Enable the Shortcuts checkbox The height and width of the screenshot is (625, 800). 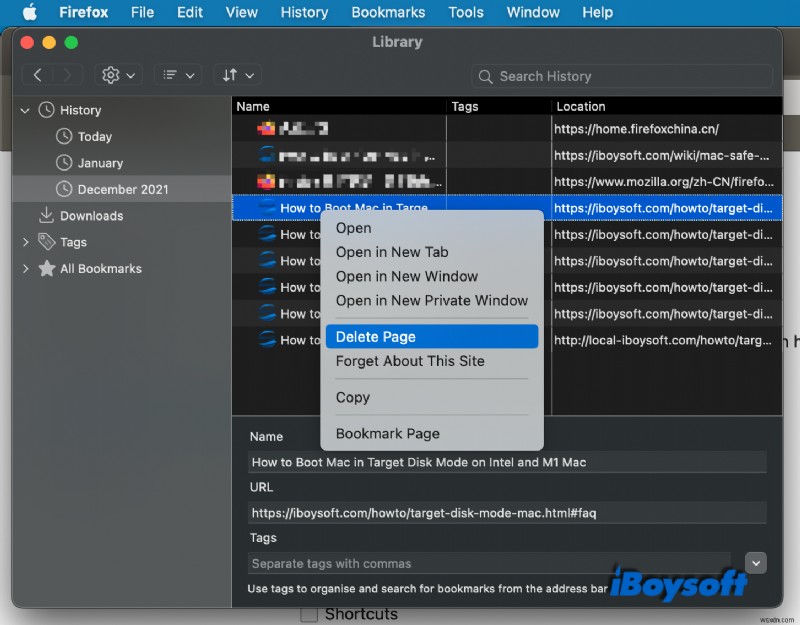(x=310, y=614)
